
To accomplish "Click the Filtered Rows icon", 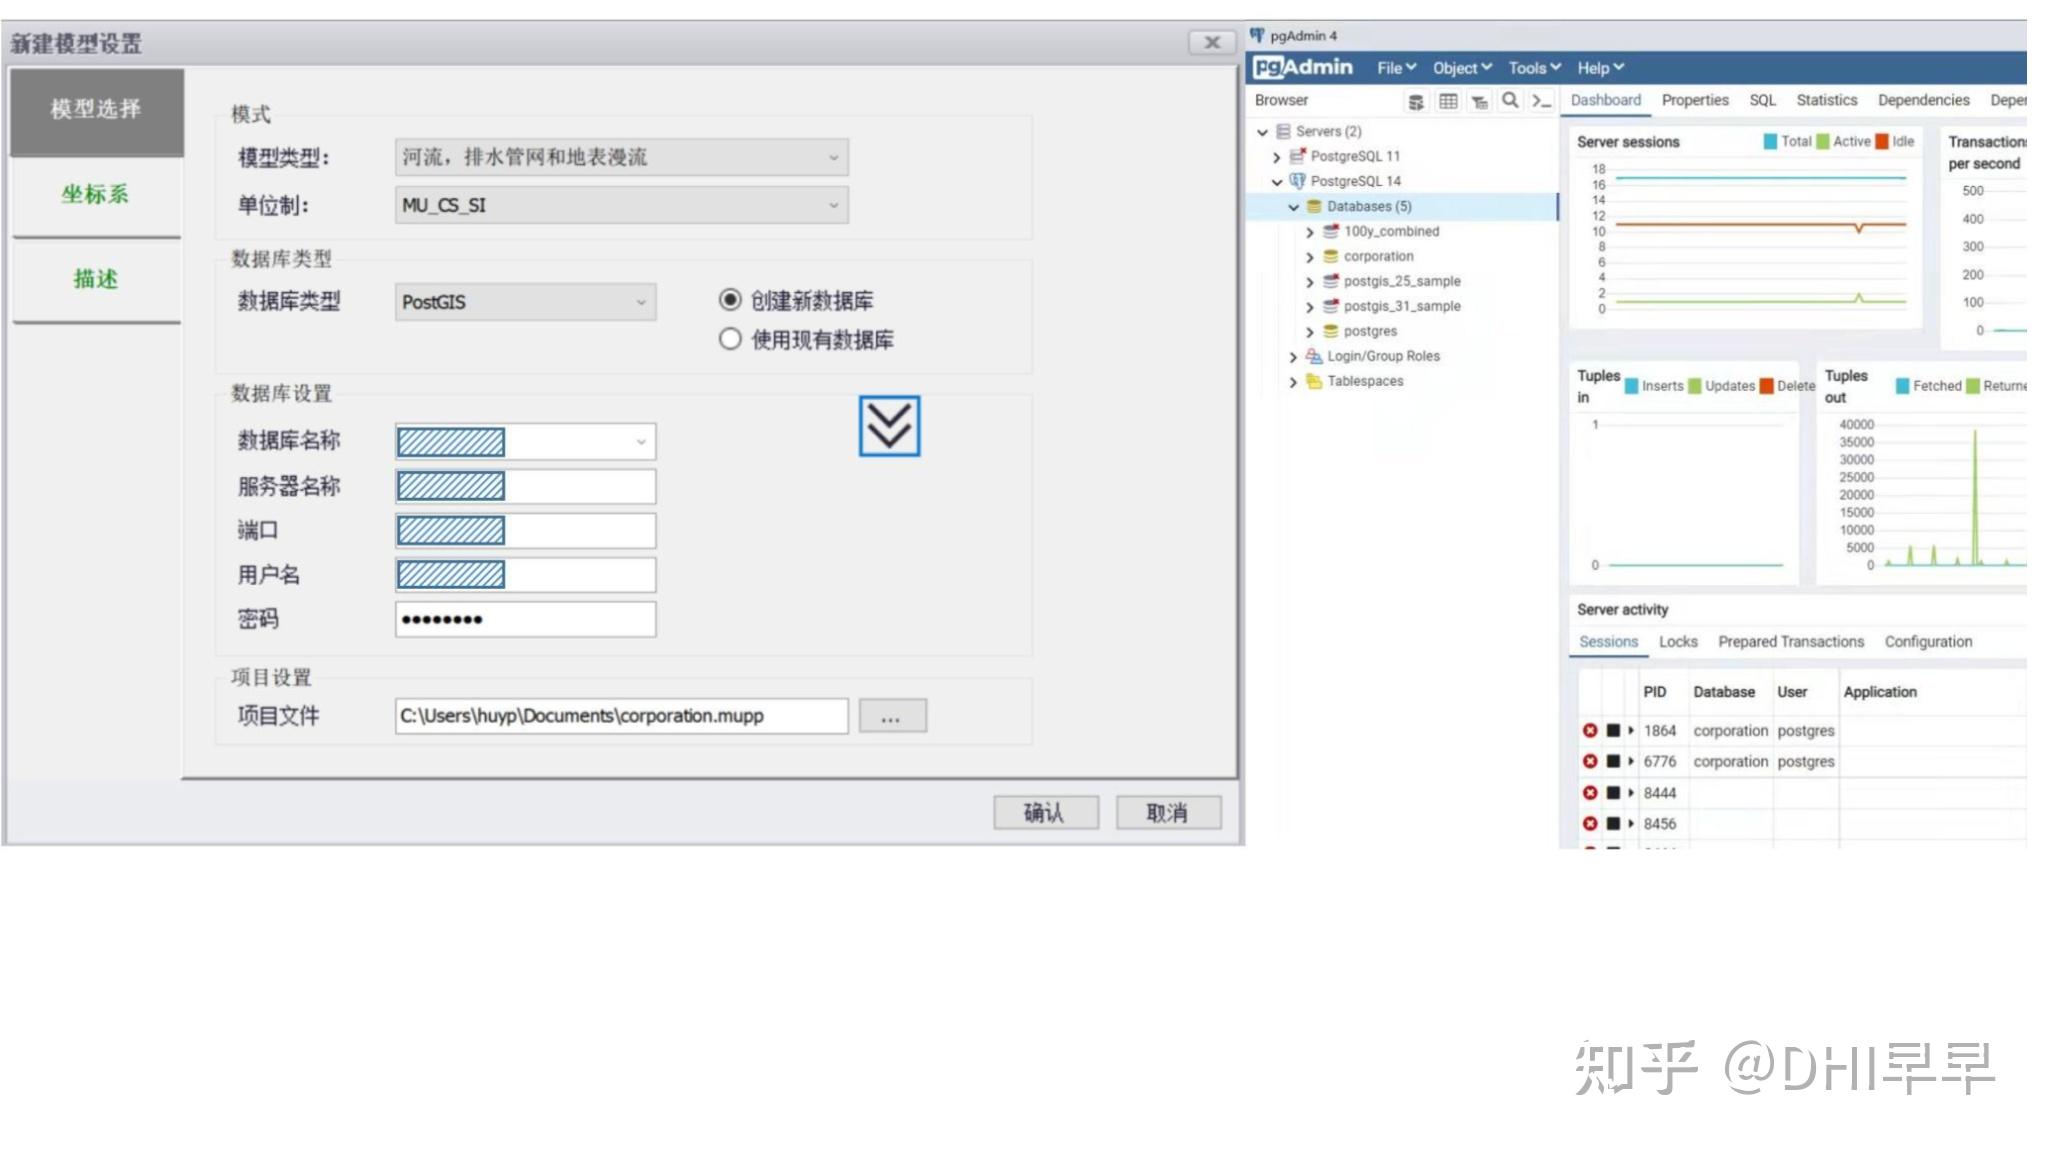I will click(x=1479, y=101).
